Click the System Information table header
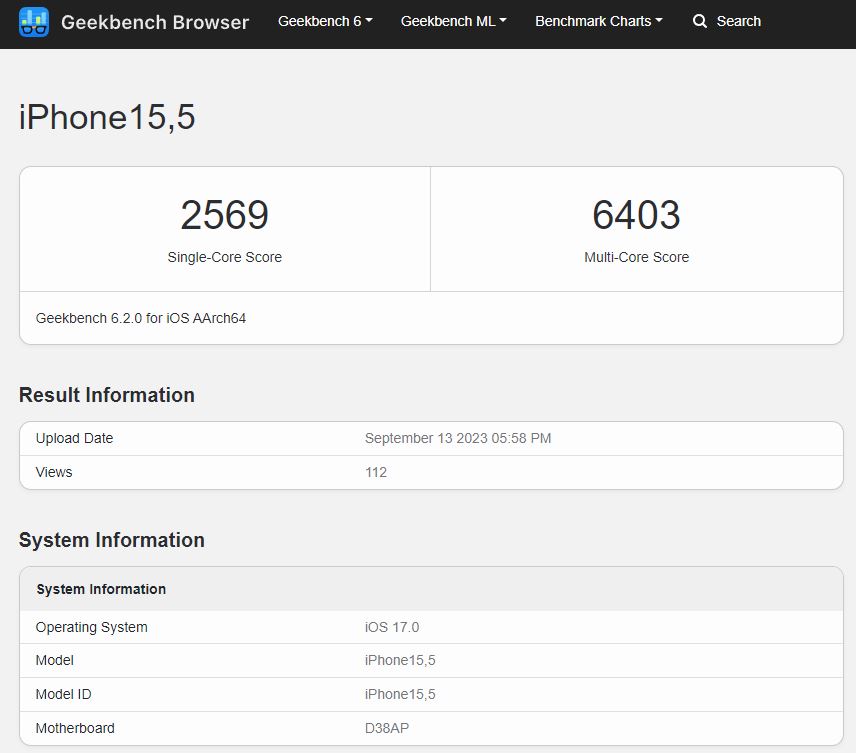This screenshot has height=753, width=856. click(x=101, y=589)
